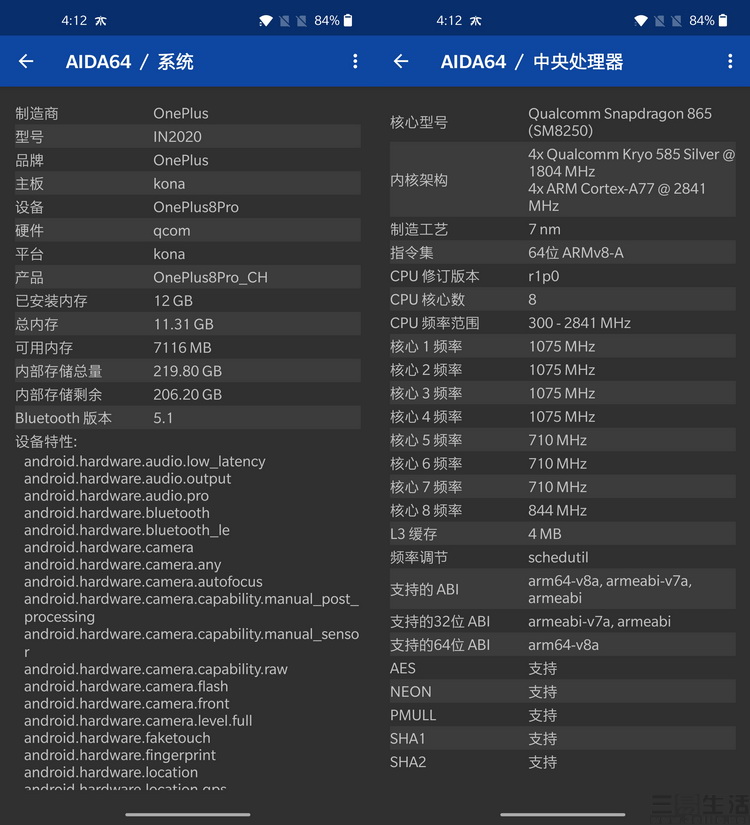Tap home gesture bar on left screen

(x=188, y=815)
